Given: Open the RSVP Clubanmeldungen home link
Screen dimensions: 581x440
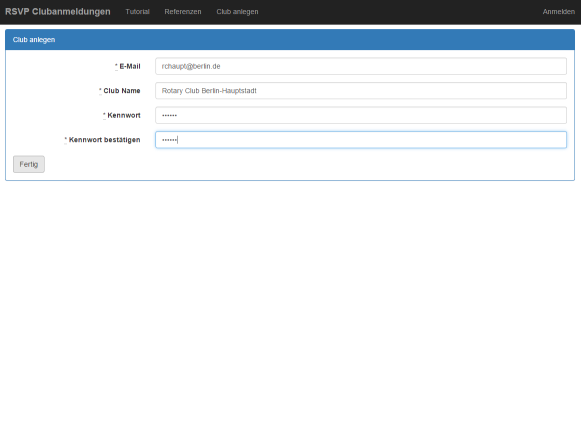Looking at the screenshot, I should point(57,12).
